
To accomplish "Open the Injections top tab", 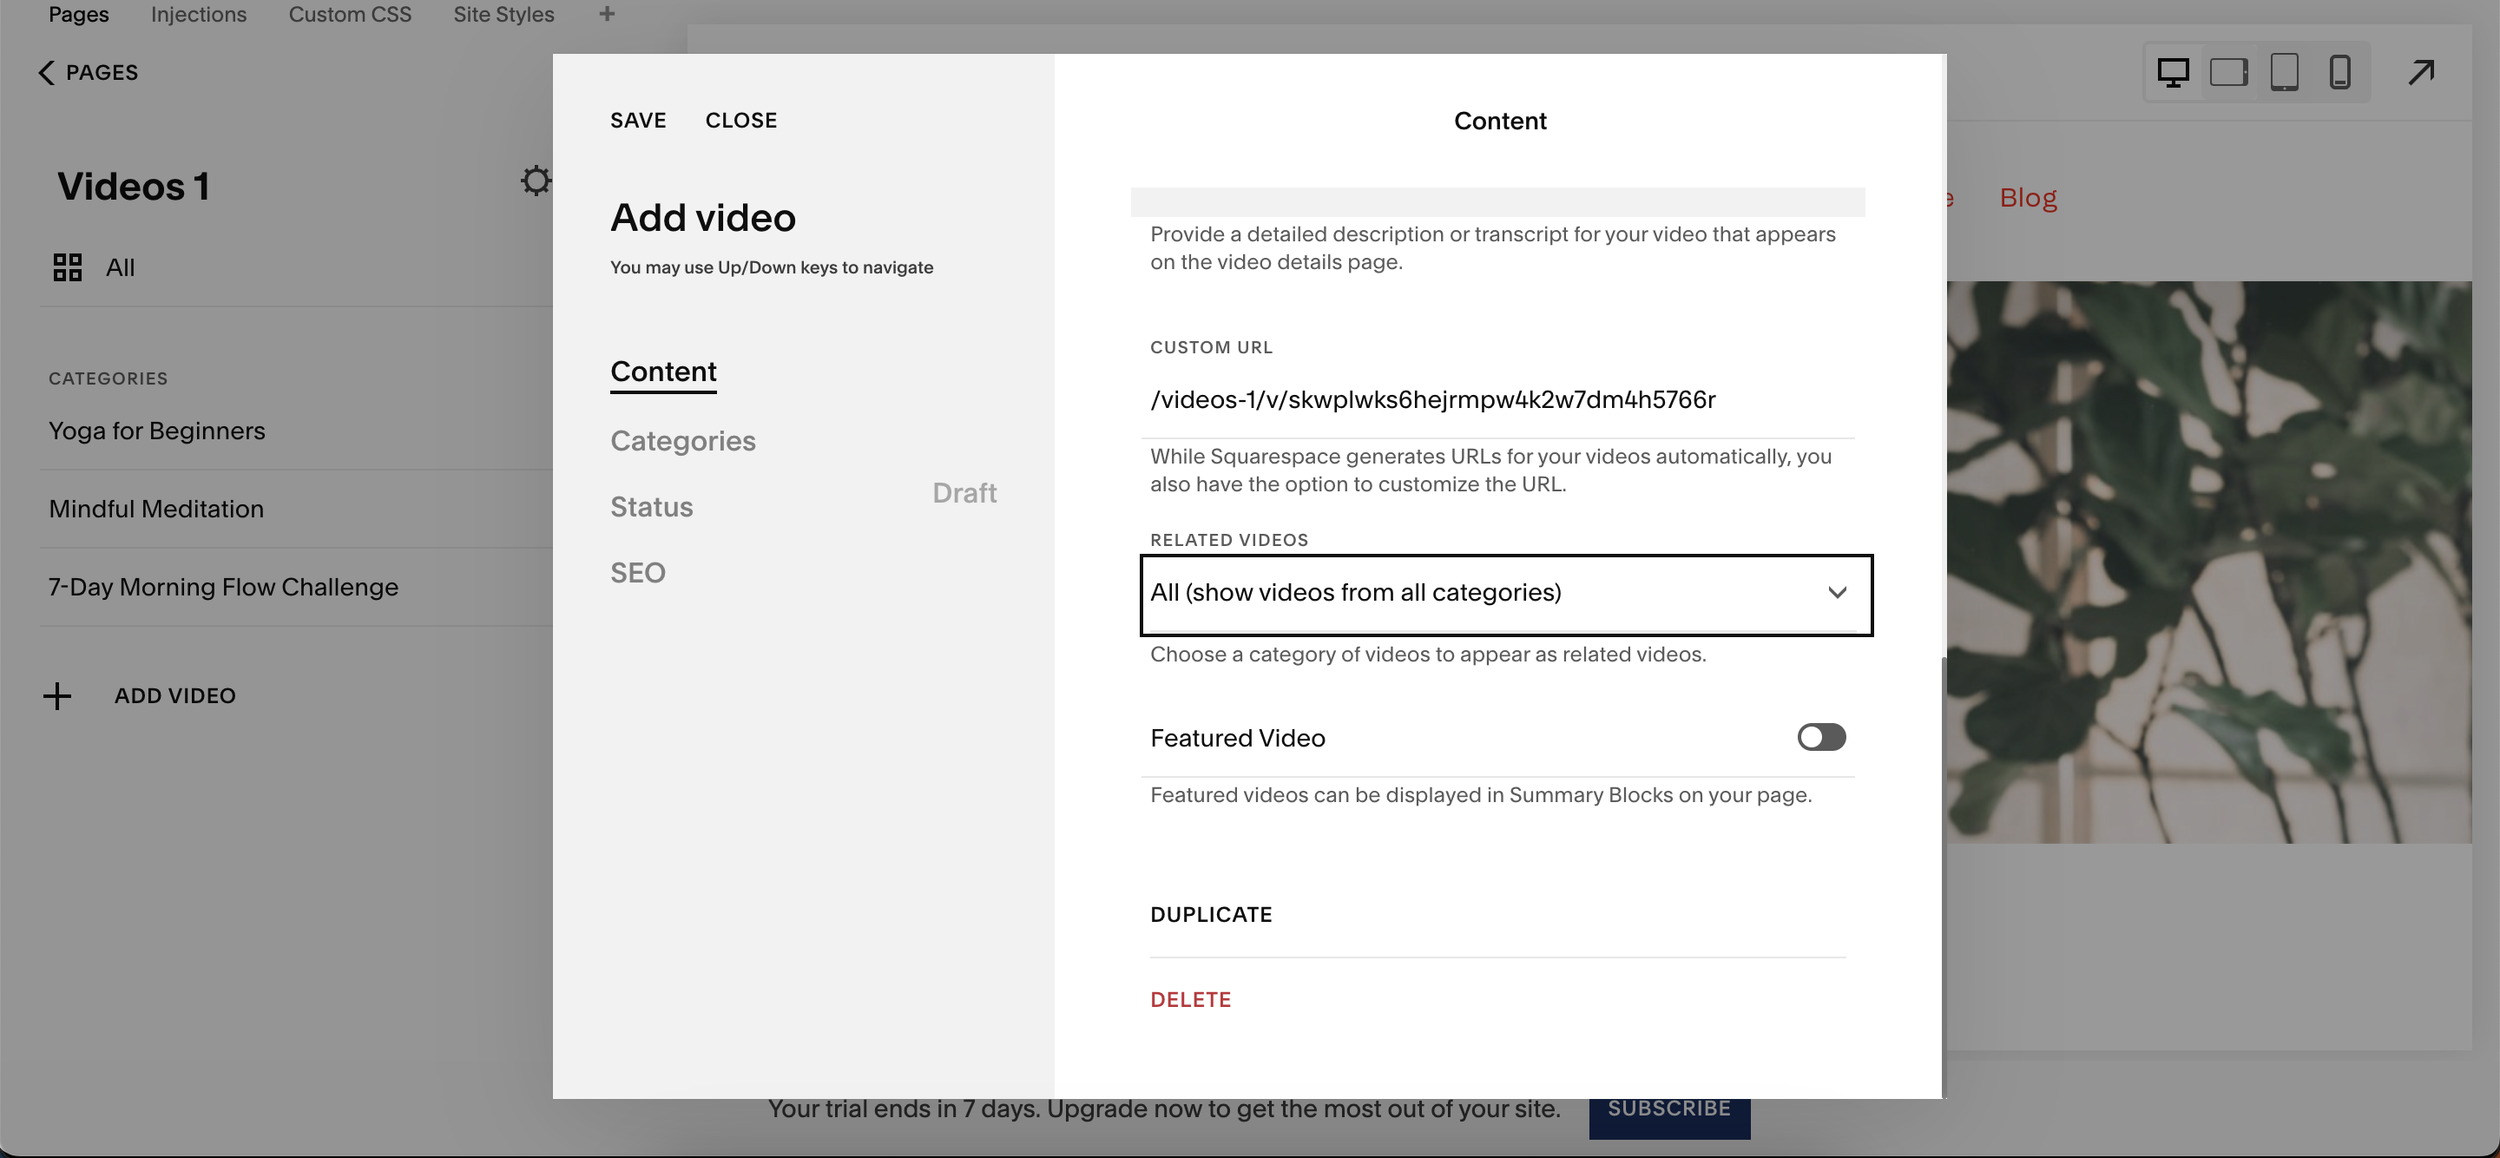I will 198,14.
